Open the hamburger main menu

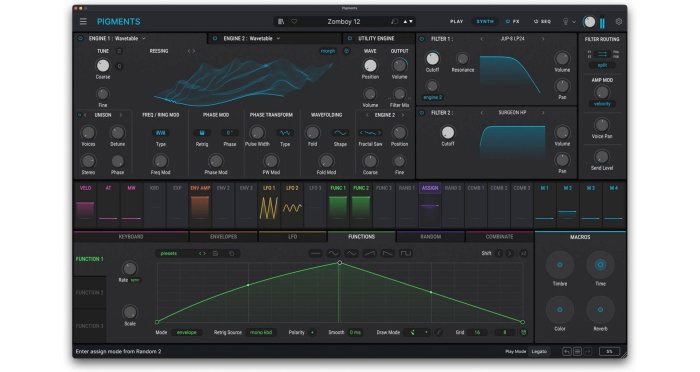pyautogui.click(x=83, y=21)
